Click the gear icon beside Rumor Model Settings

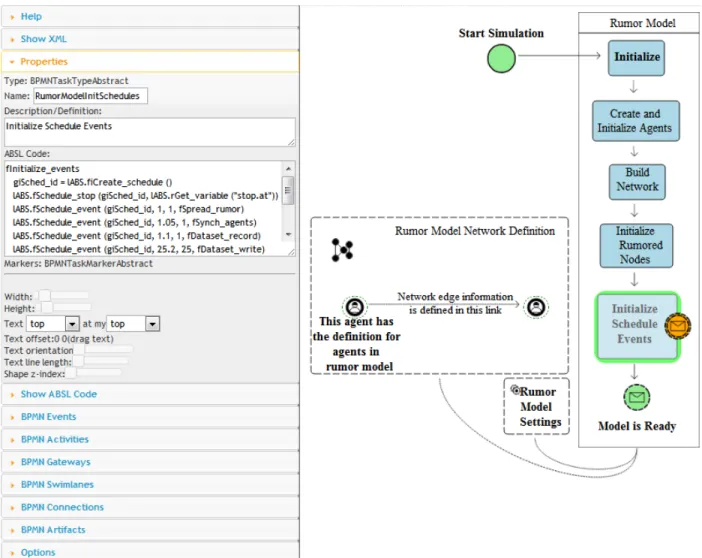pyautogui.click(x=515, y=390)
